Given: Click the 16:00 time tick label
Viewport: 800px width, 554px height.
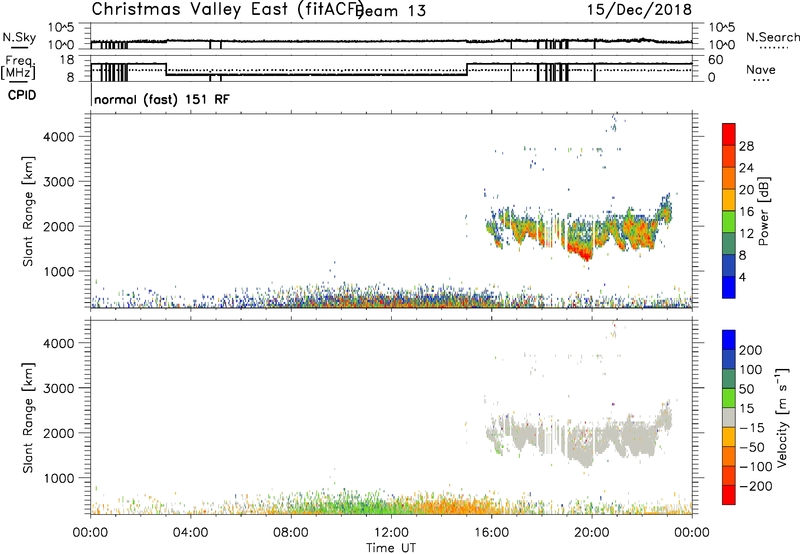Looking at the screenshot, I should pos(491,533).
